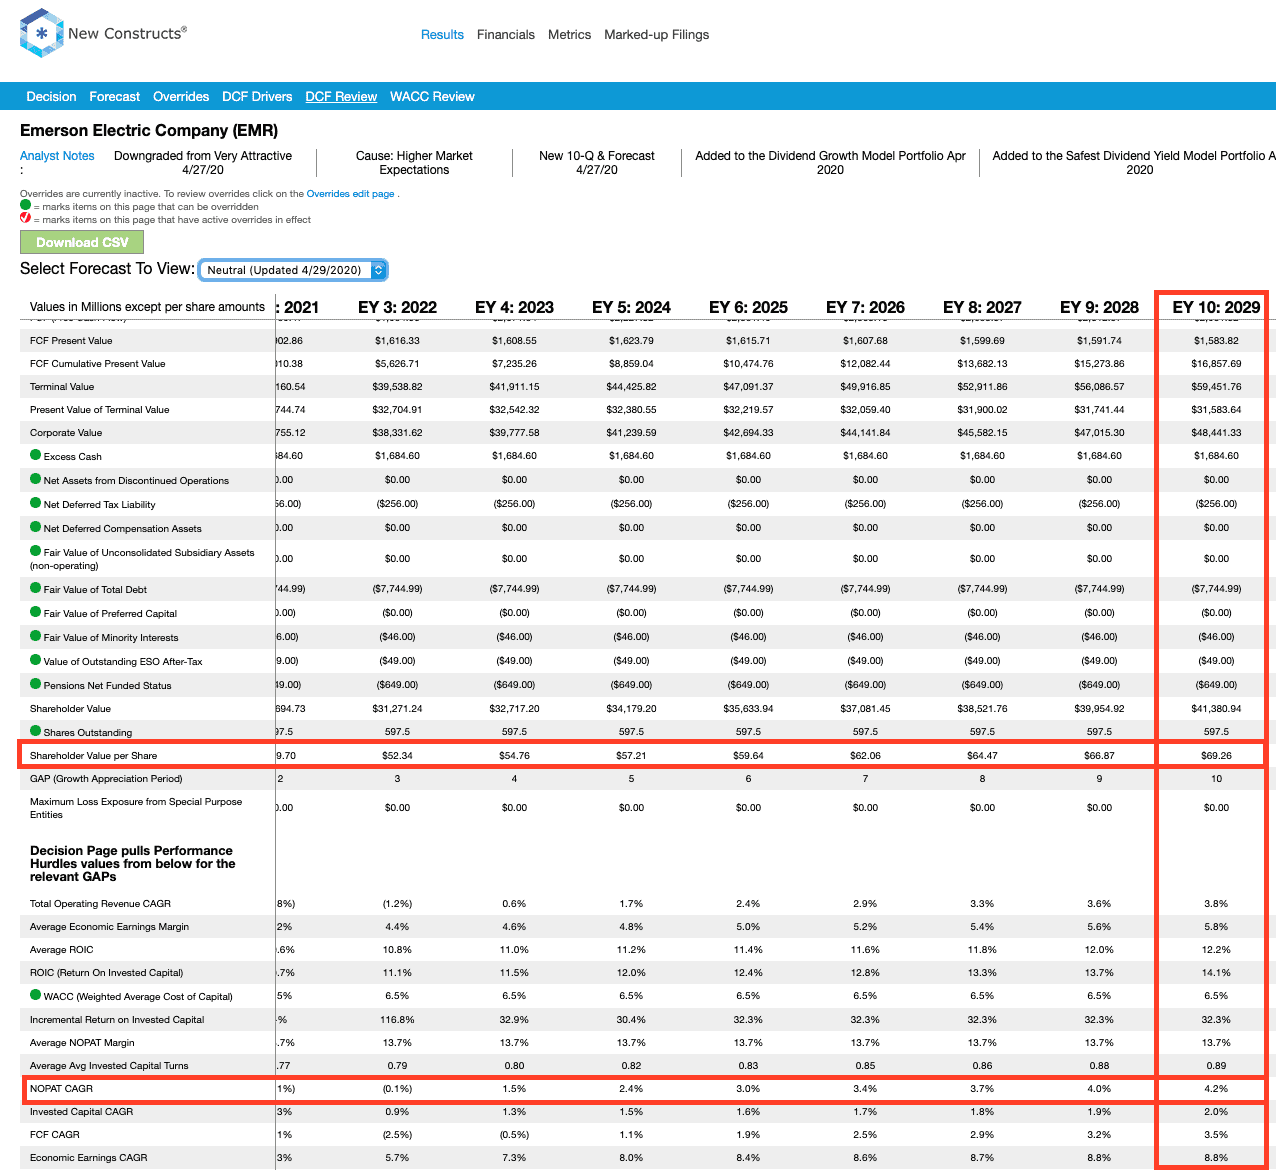Select the override marker for Net Deferred Tax Liability
The width and height of the screenshot is (1276, 1170).
tap(36, 503)
